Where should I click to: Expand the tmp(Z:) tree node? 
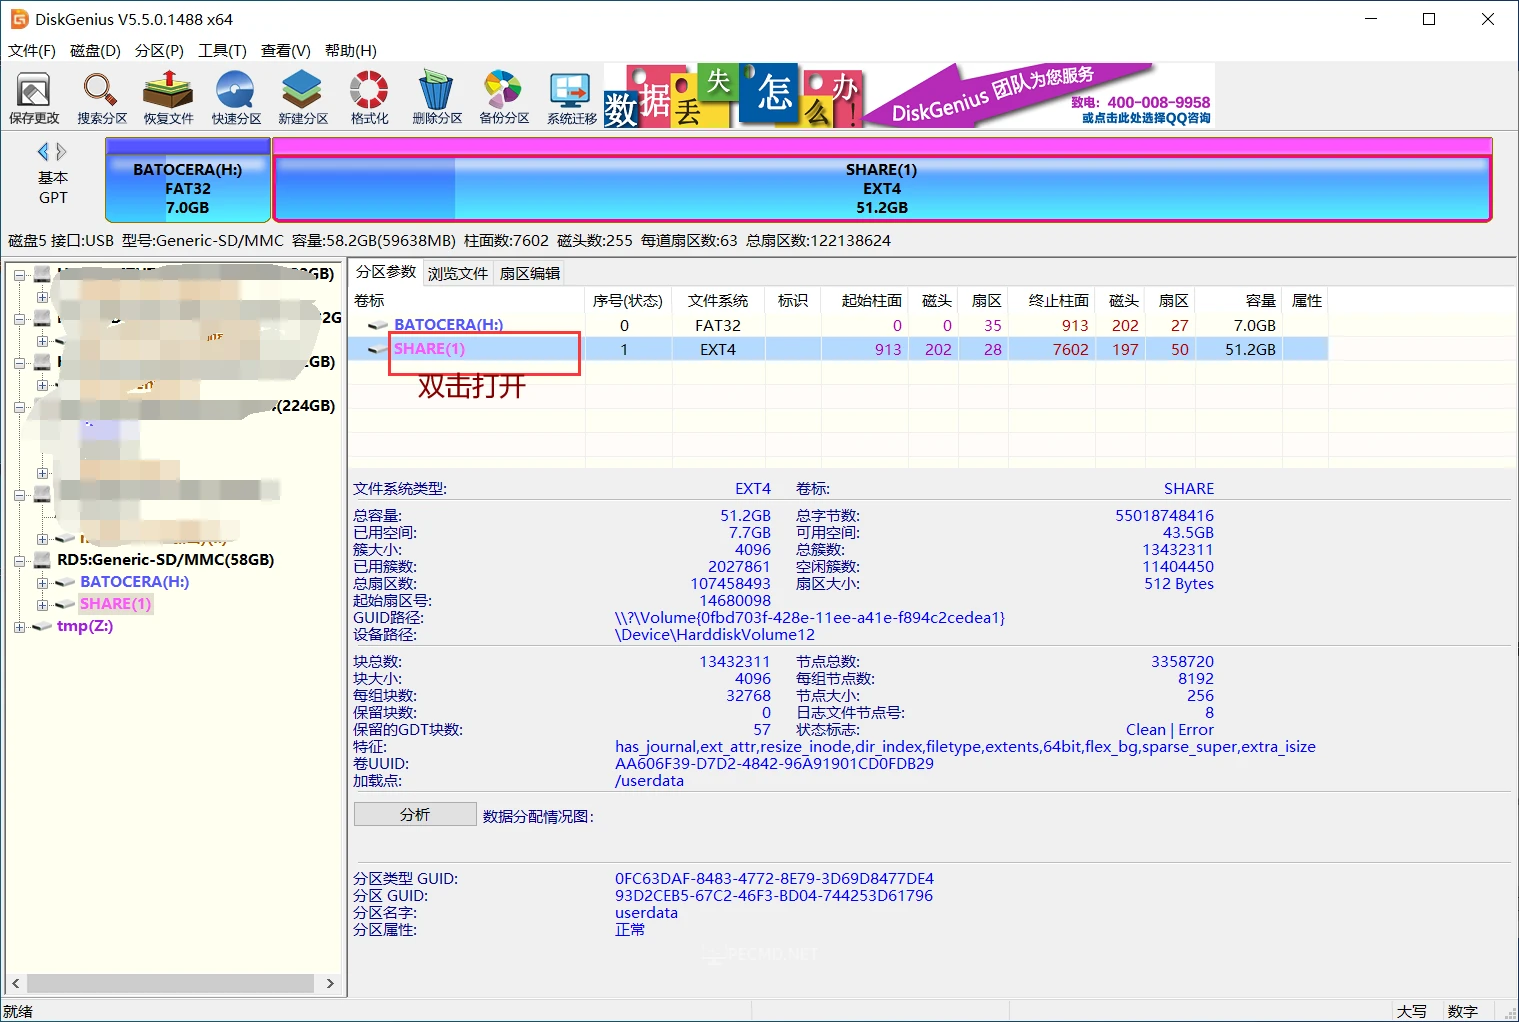click(x=20, y=626)
